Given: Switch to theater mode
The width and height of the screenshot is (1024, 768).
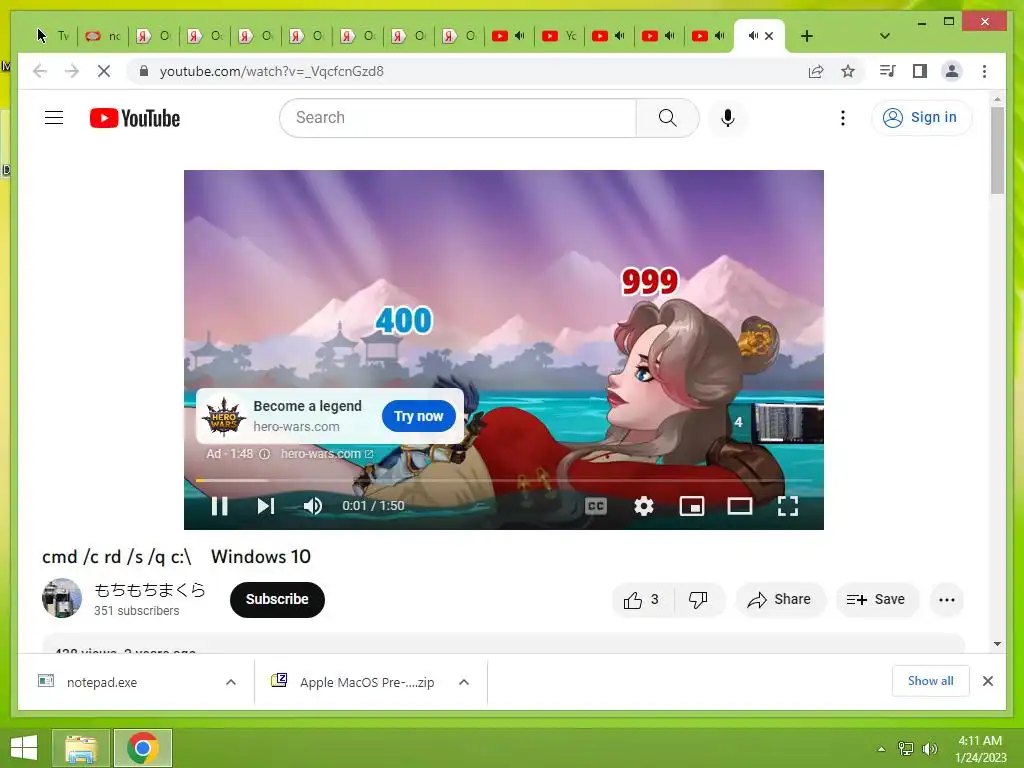Looking at the screenshot, I should pos(740,505).
